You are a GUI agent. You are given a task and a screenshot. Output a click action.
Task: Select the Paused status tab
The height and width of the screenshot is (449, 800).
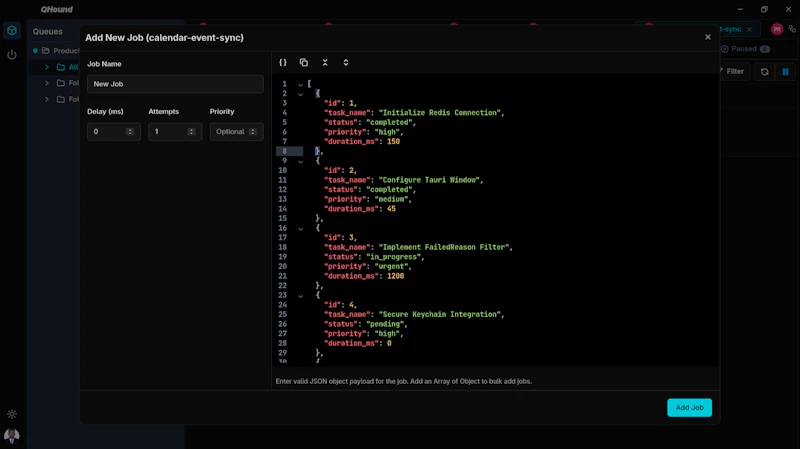coord(745,49)
